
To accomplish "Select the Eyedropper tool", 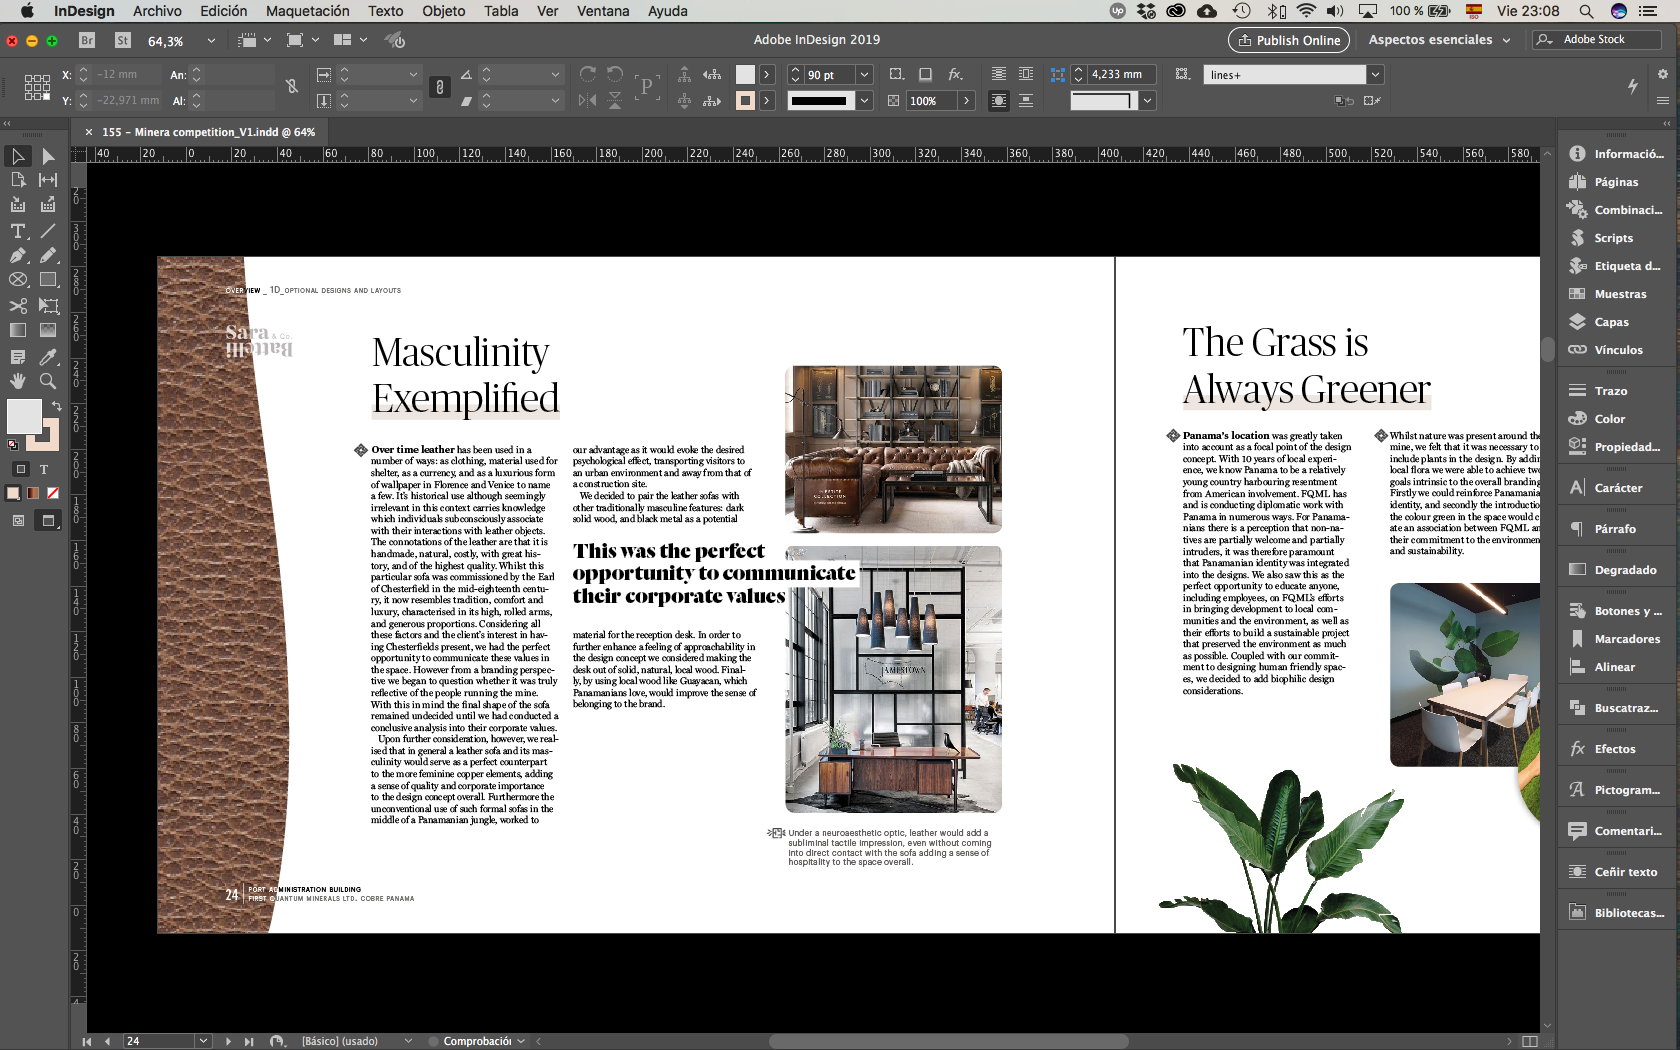I will tap(48, 357).
